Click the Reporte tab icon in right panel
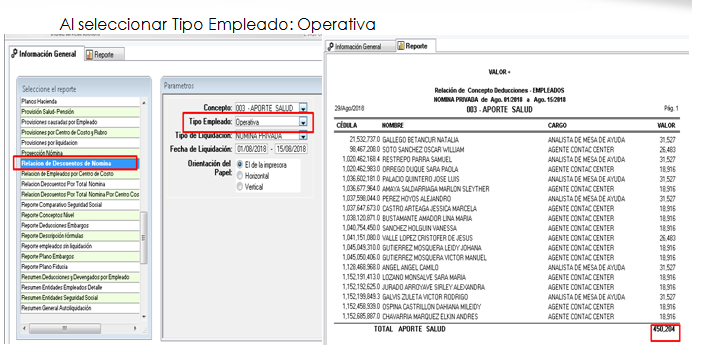 [x=401, y=46]
